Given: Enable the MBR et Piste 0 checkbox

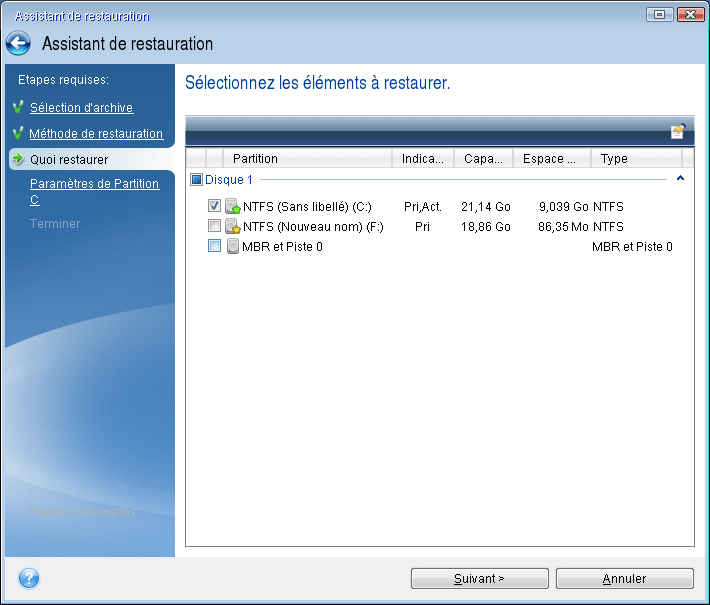Looking at the screenshot, I should [214, 246].
